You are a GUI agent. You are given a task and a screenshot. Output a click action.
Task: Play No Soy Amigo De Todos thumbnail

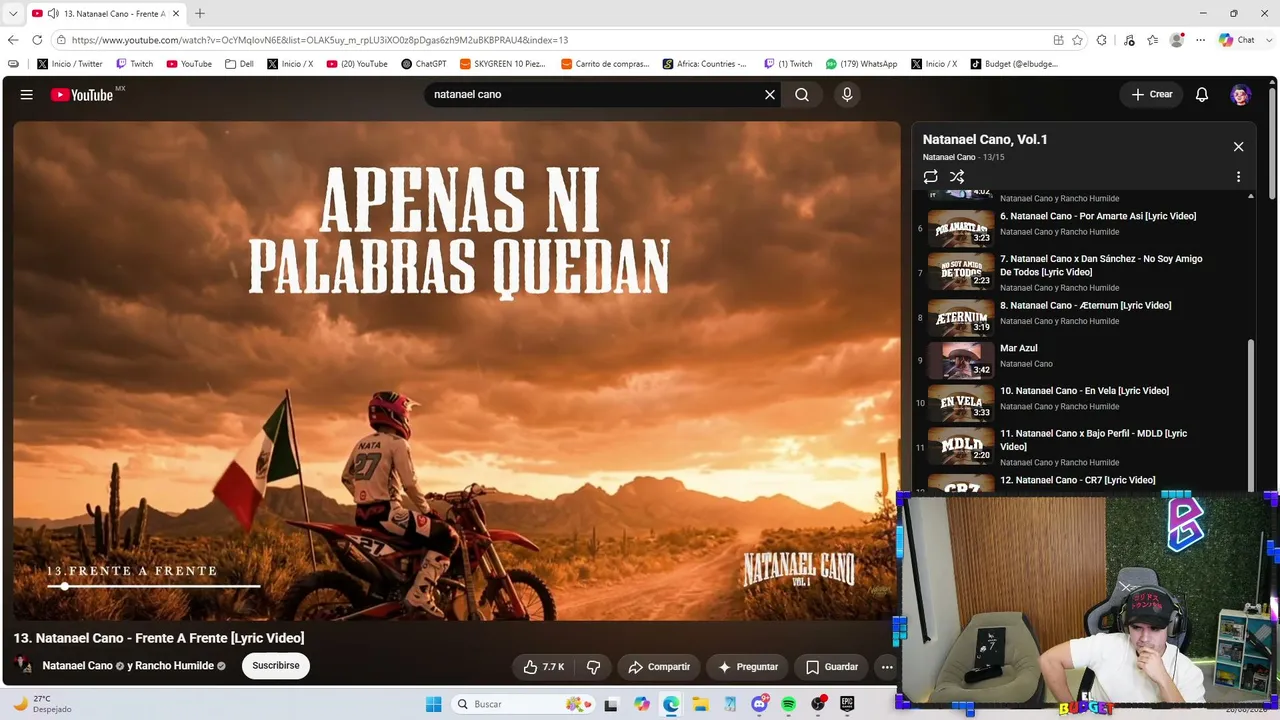coord(961,270)
